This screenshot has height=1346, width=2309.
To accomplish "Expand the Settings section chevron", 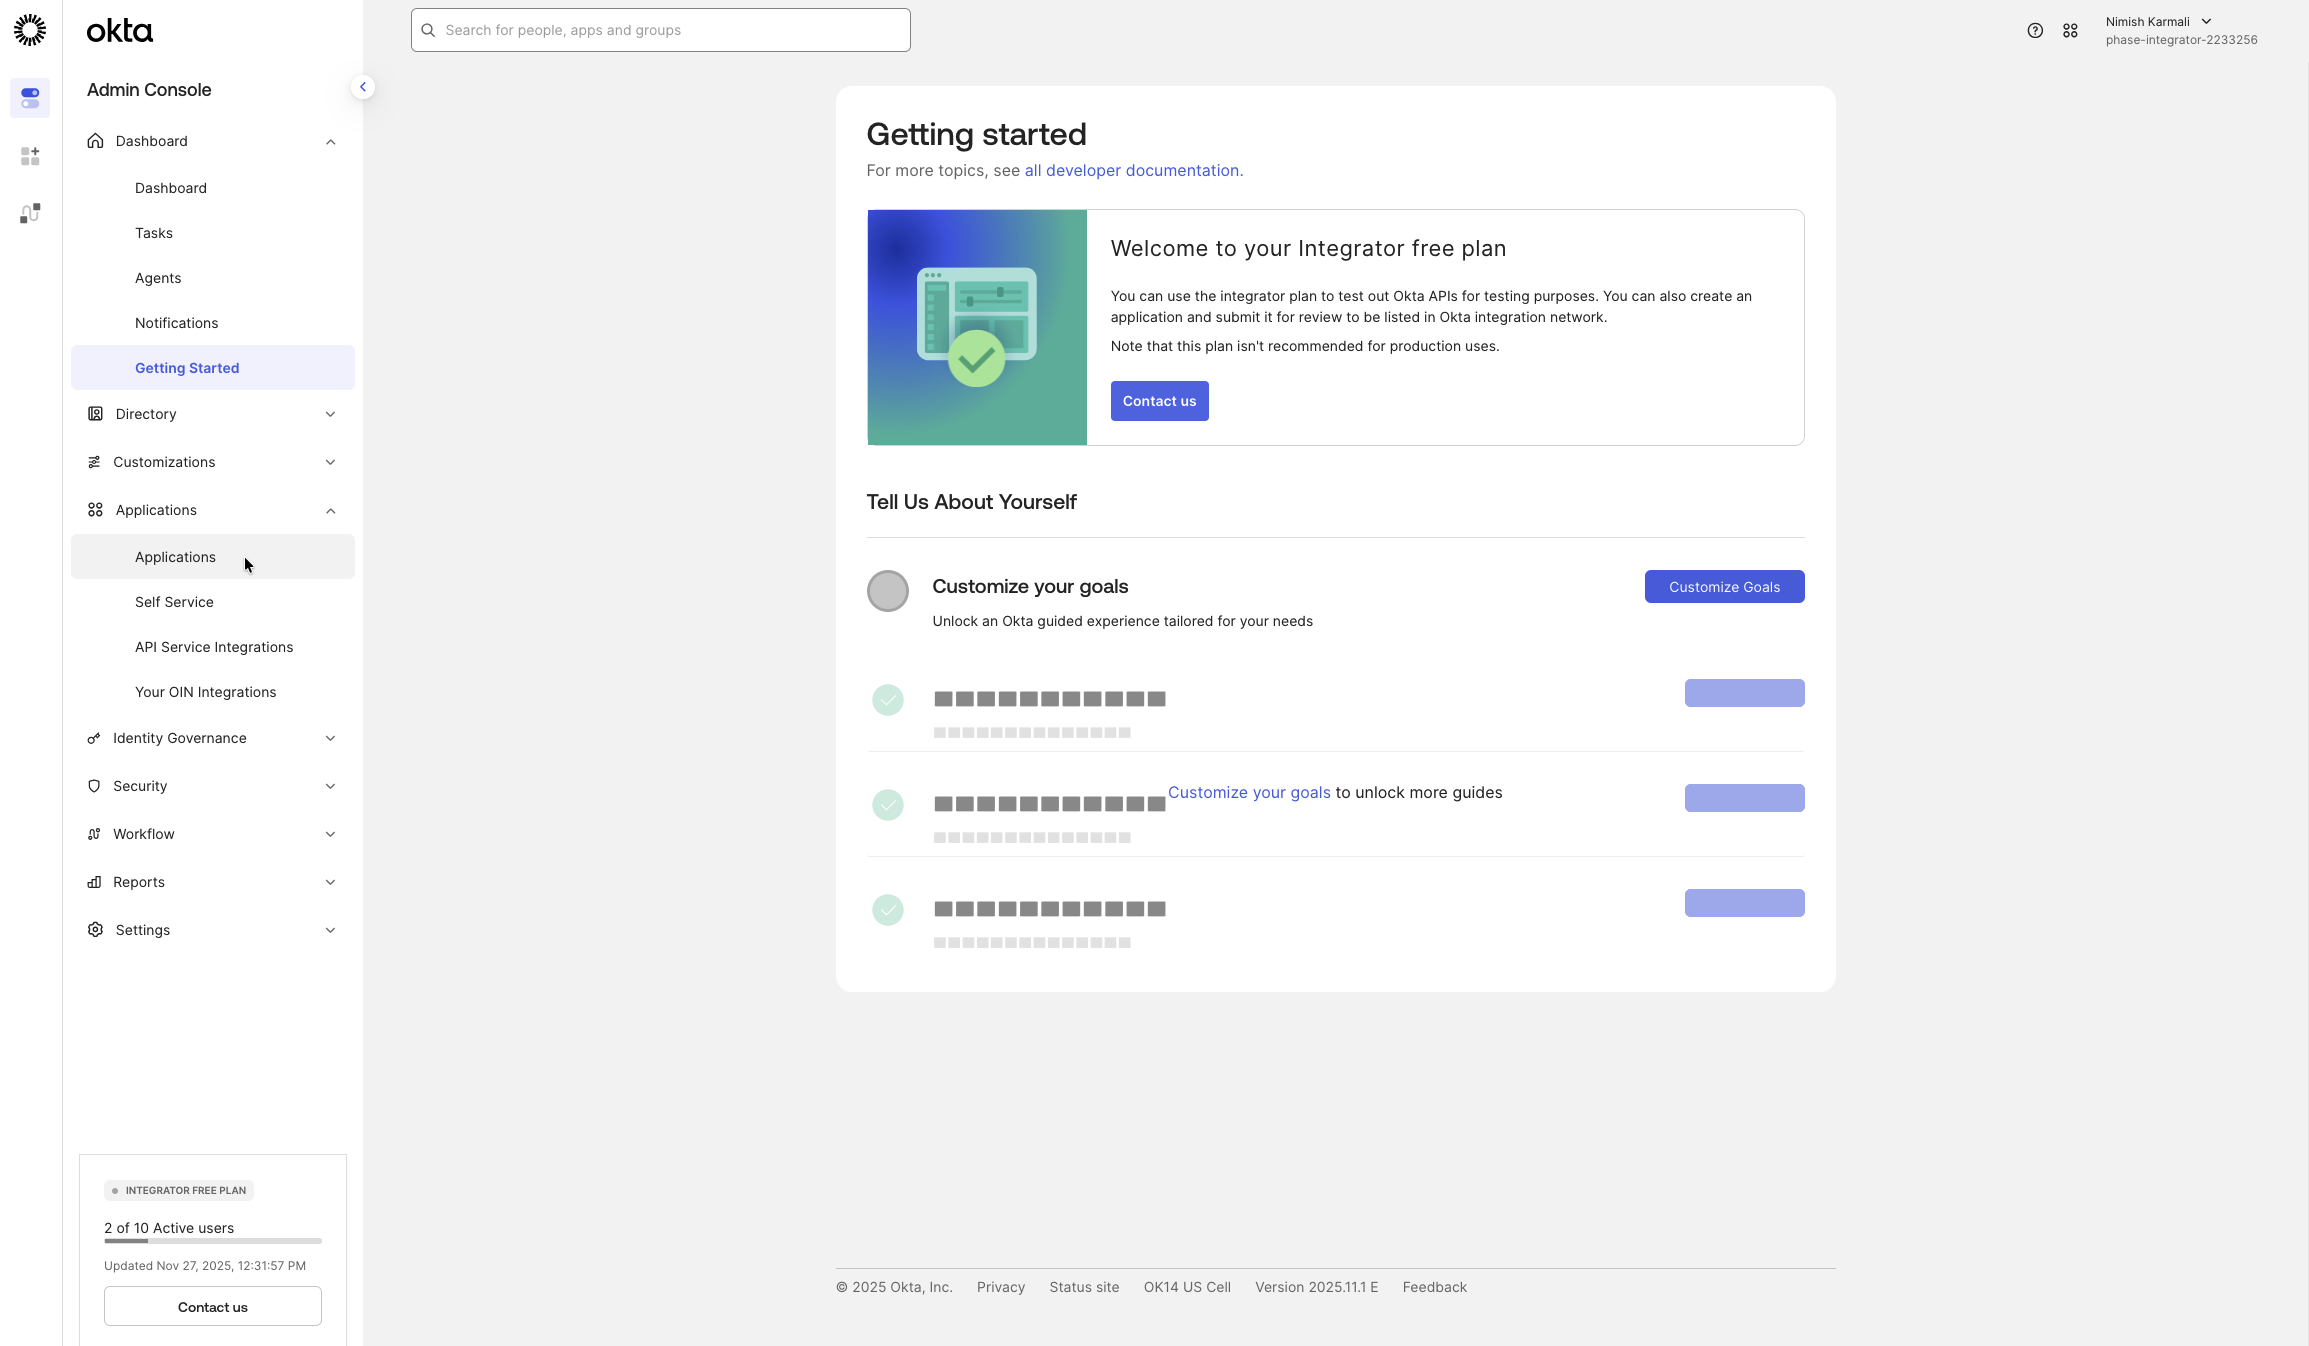I will pos(330,930).
